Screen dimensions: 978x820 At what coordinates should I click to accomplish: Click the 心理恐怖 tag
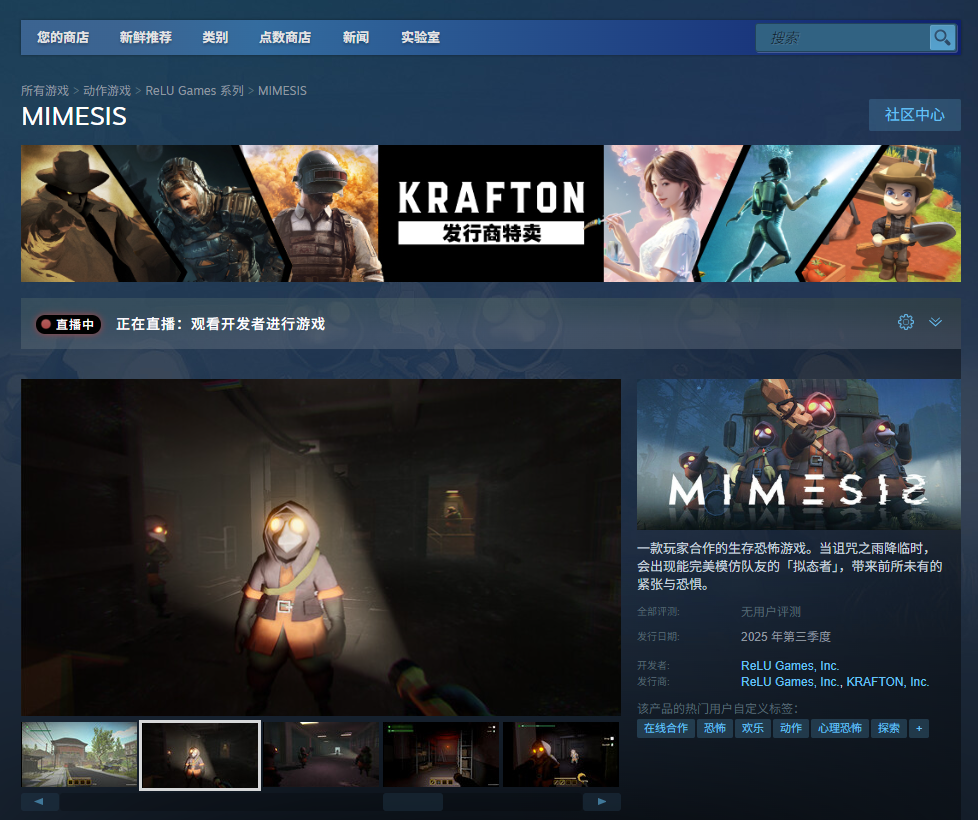[840, 728]
